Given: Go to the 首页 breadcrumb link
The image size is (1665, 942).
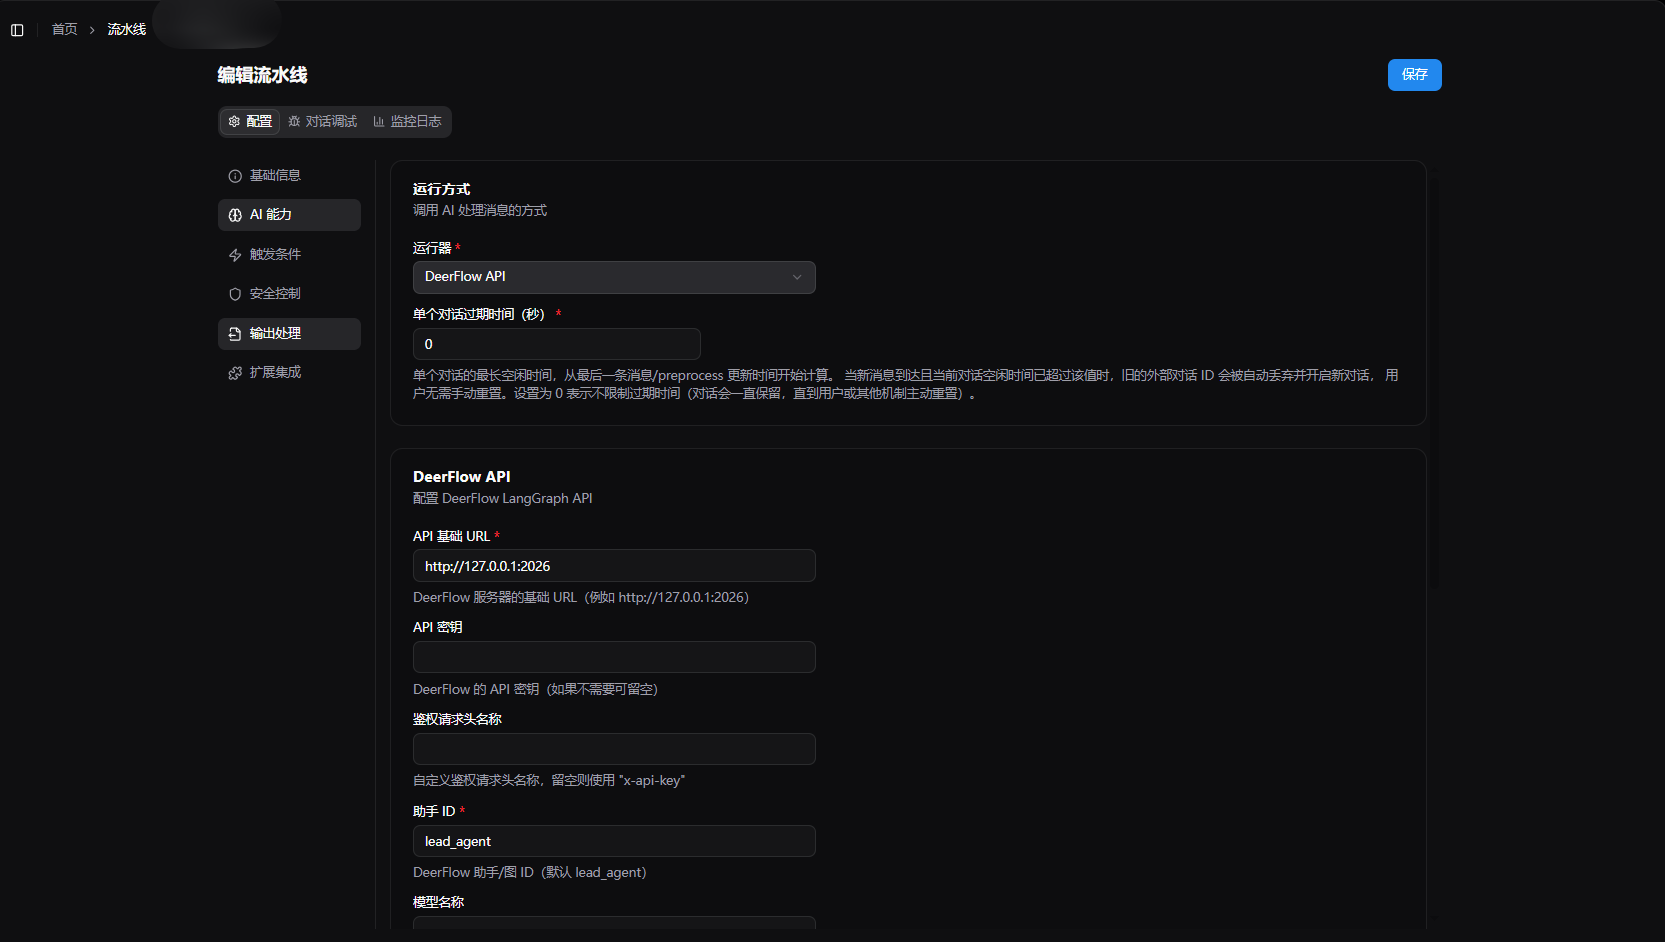Looking at the screenshot, I should pos(65,30).
